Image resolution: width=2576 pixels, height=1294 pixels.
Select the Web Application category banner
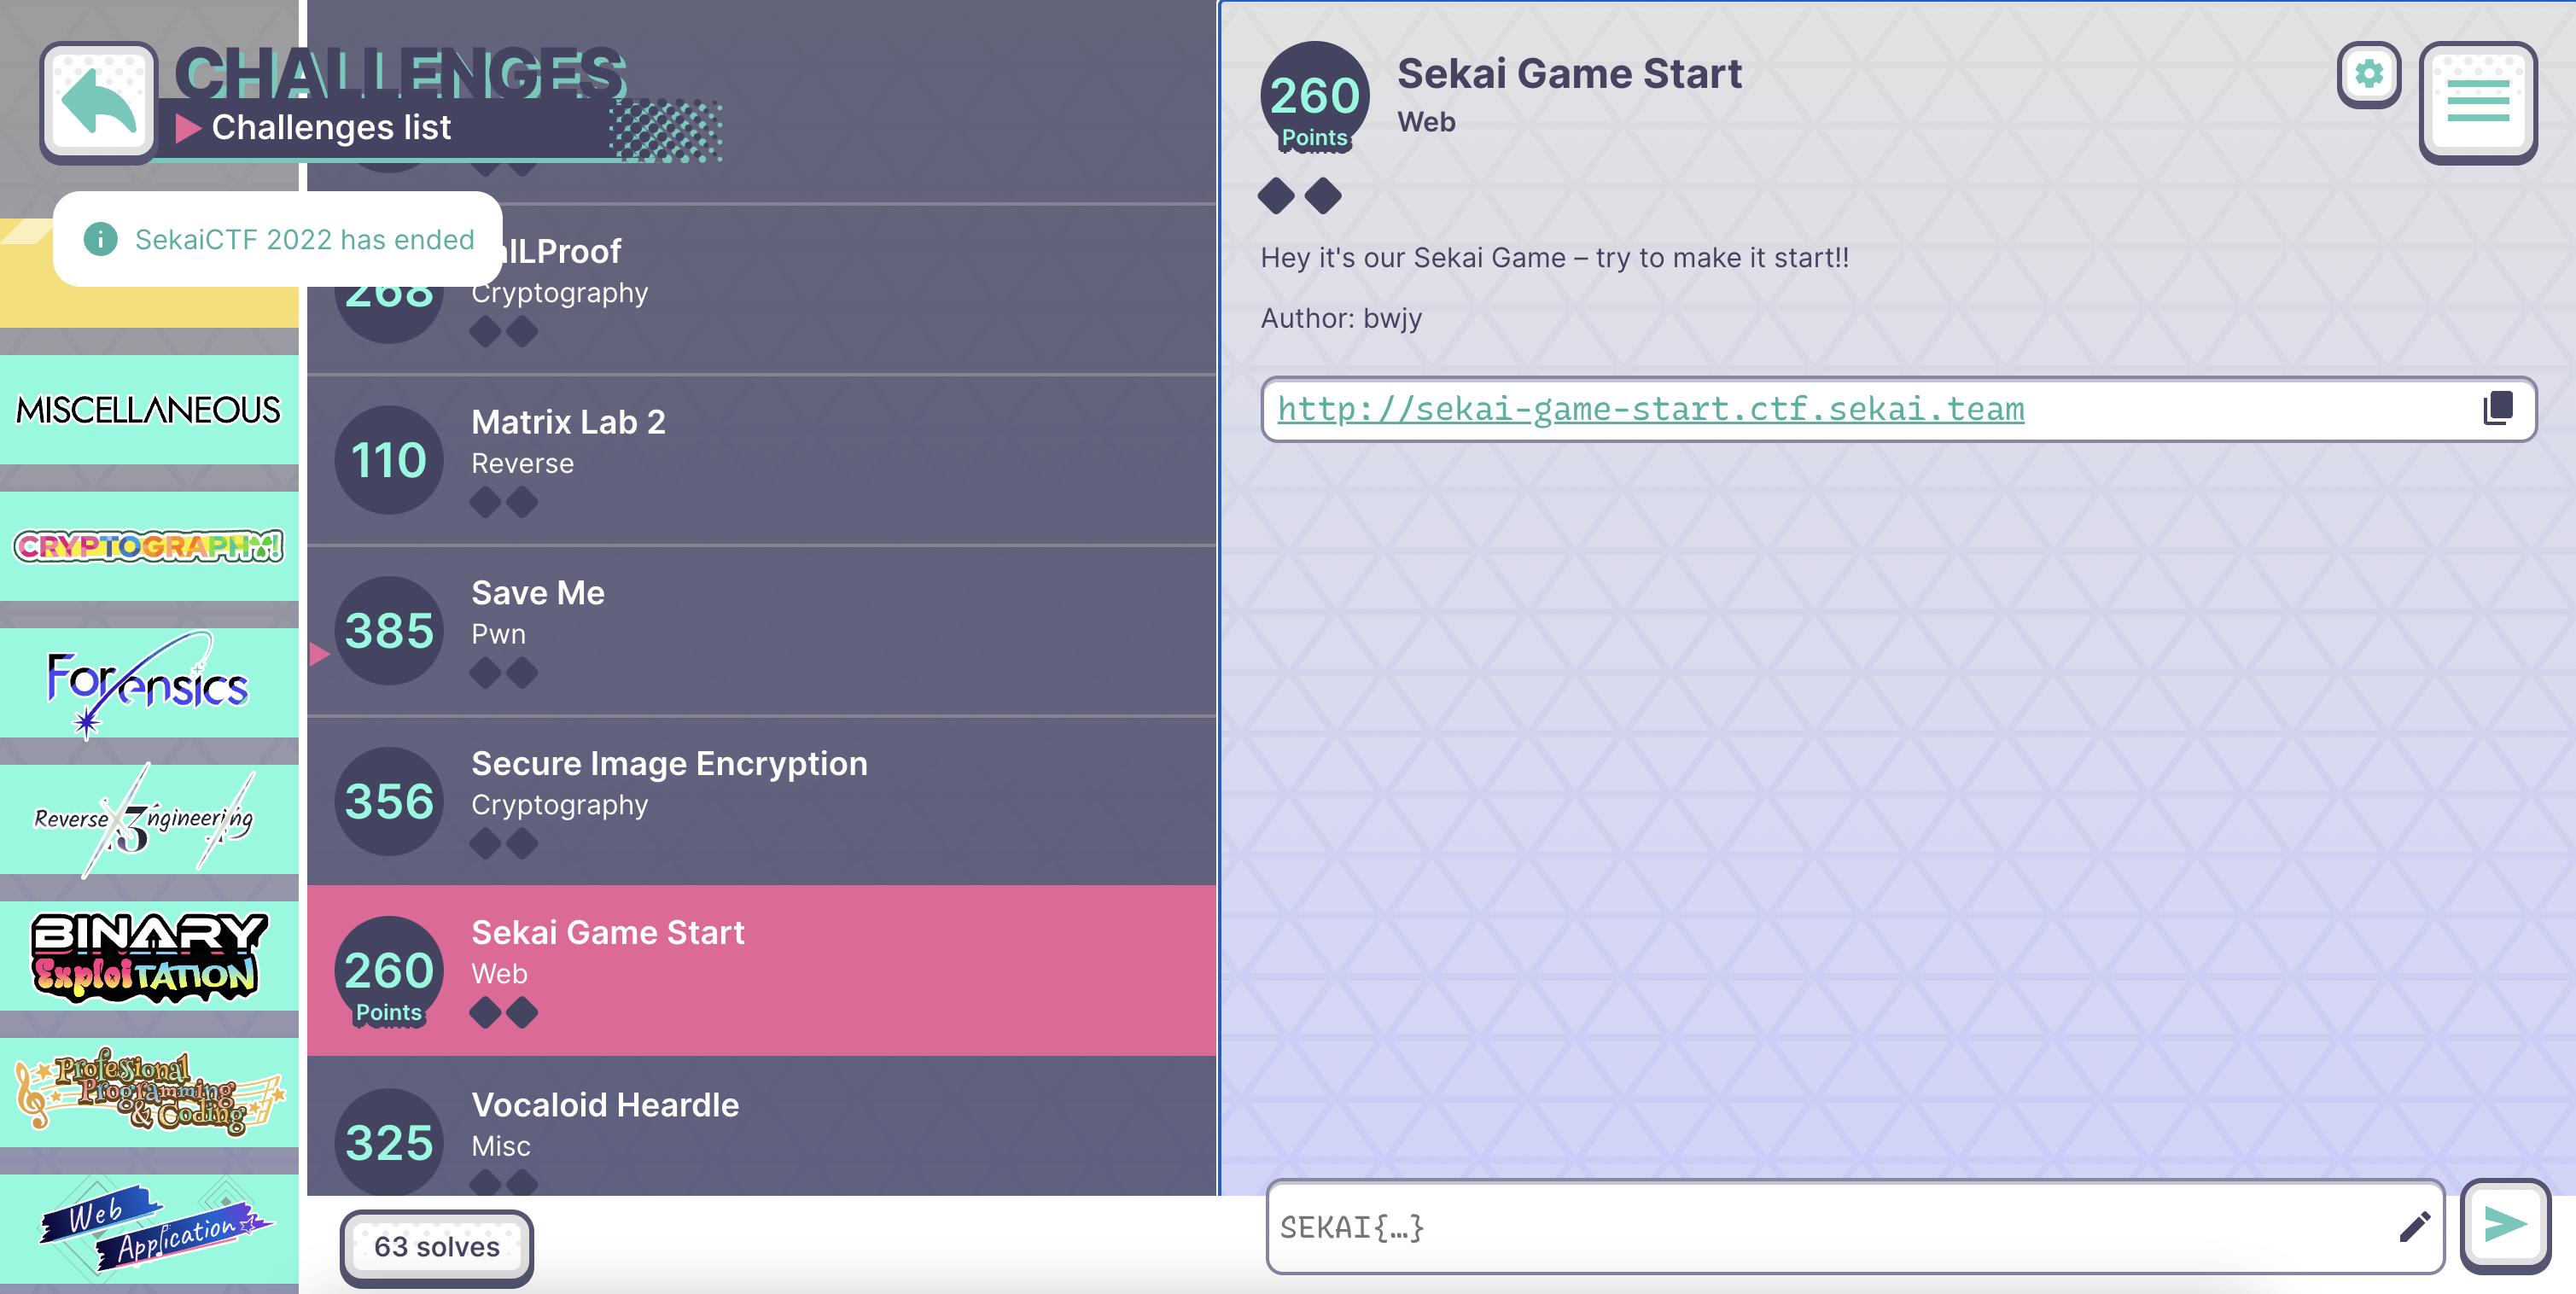click(149, 1228)
